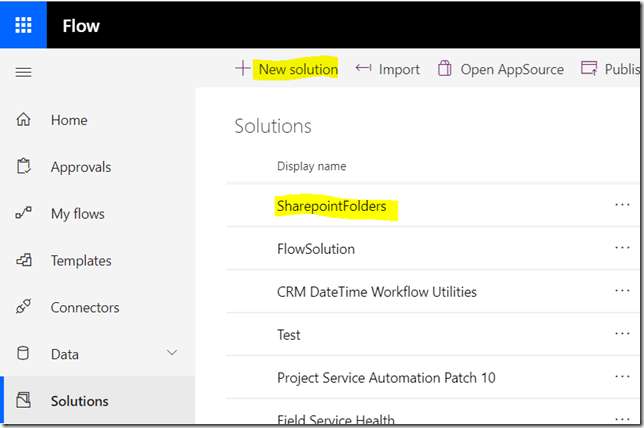Image resolution: width=644 pixels, height=428 pixels.
Task: Open Approvals in sidebar
Action: pyautogui.click(x=81, y=167)
